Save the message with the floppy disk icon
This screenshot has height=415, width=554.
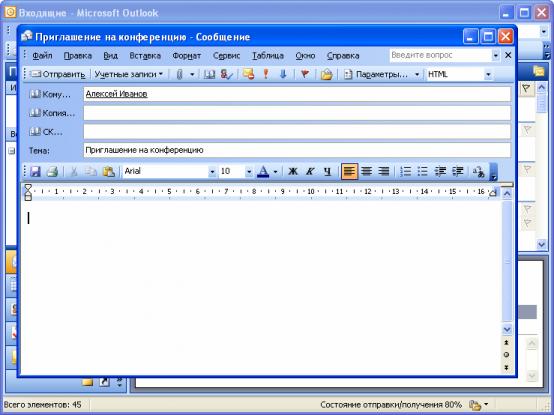(x=35, y=172)
